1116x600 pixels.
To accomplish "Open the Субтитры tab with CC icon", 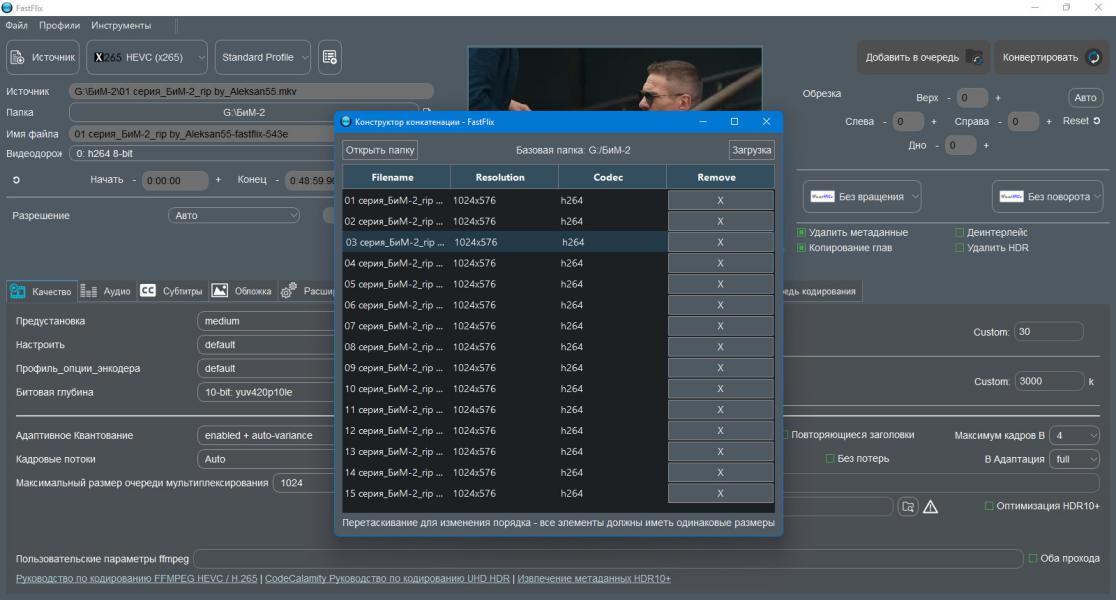I will pyautogui.click(x=172, y=291).
